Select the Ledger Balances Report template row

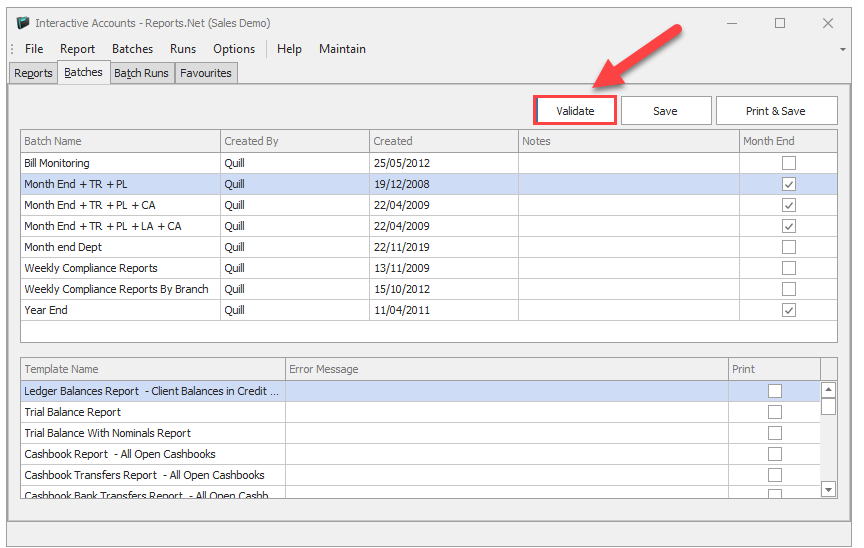[420, 391]
